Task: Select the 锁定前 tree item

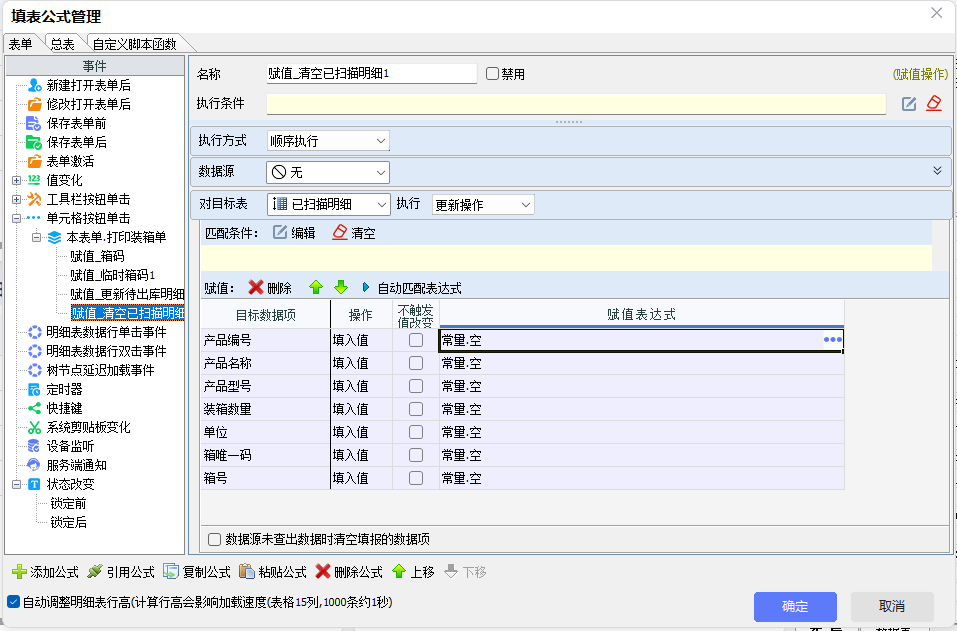Action: (x=68, y=503)
